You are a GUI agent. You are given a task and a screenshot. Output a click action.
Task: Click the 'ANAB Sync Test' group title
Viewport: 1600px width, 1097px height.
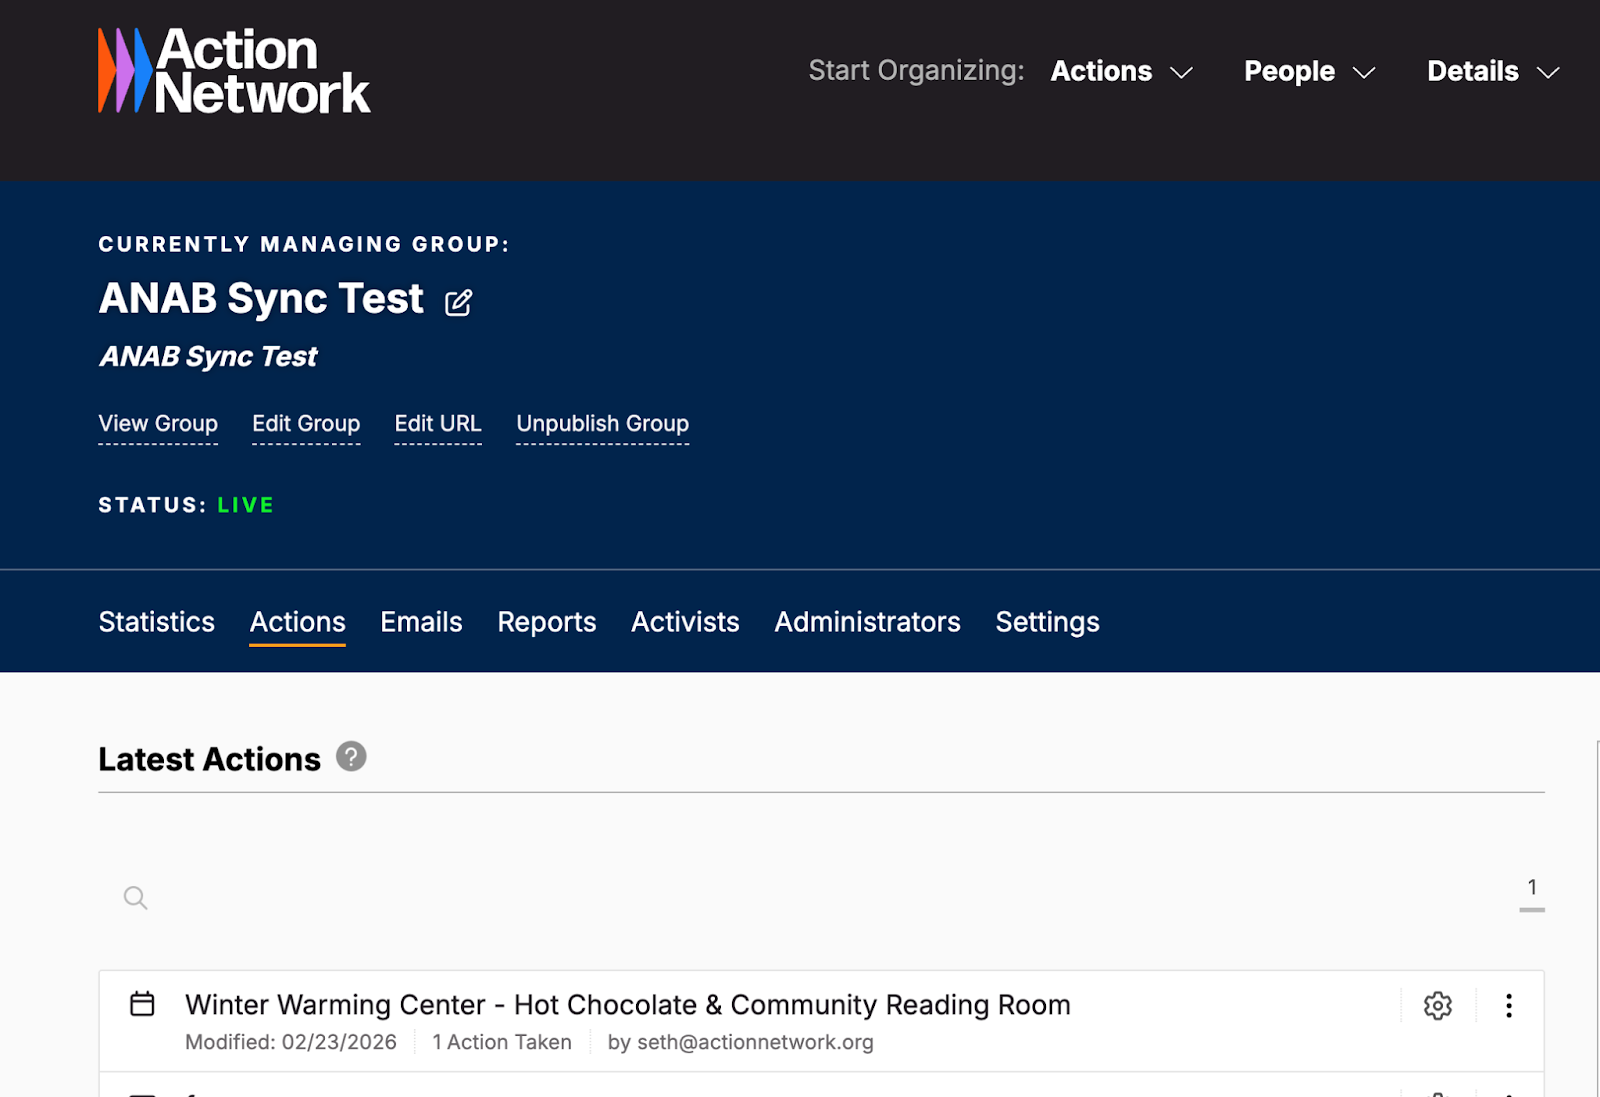(261, 298)
